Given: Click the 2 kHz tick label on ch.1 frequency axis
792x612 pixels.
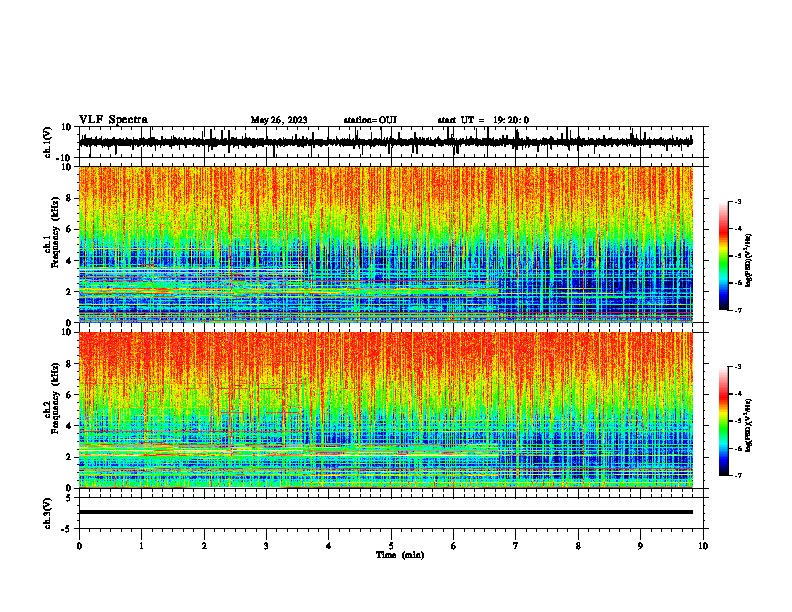Looking at the screenshot, I should (69, 291).
